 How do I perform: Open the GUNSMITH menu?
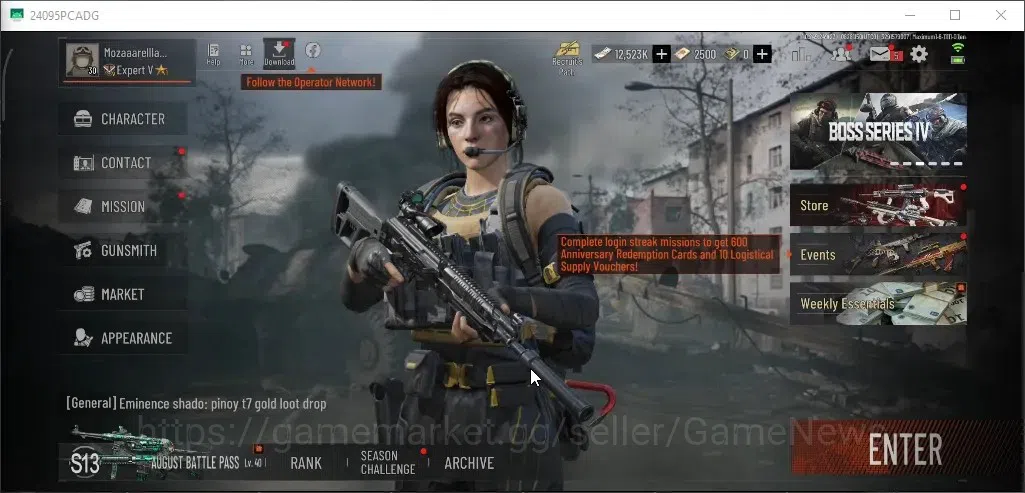(x=123, y=250)
